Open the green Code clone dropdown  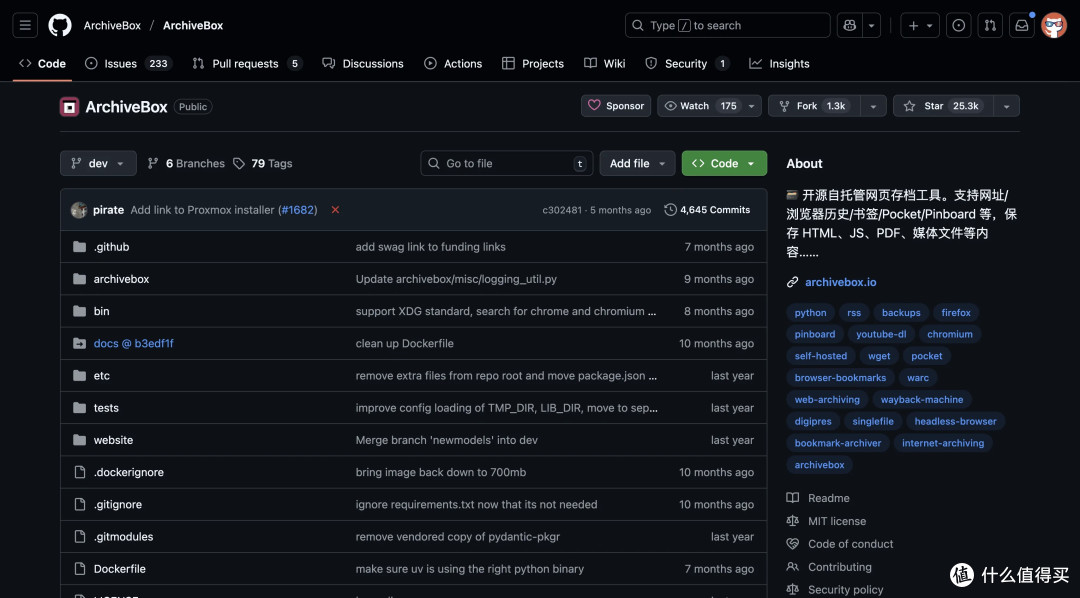724,163
